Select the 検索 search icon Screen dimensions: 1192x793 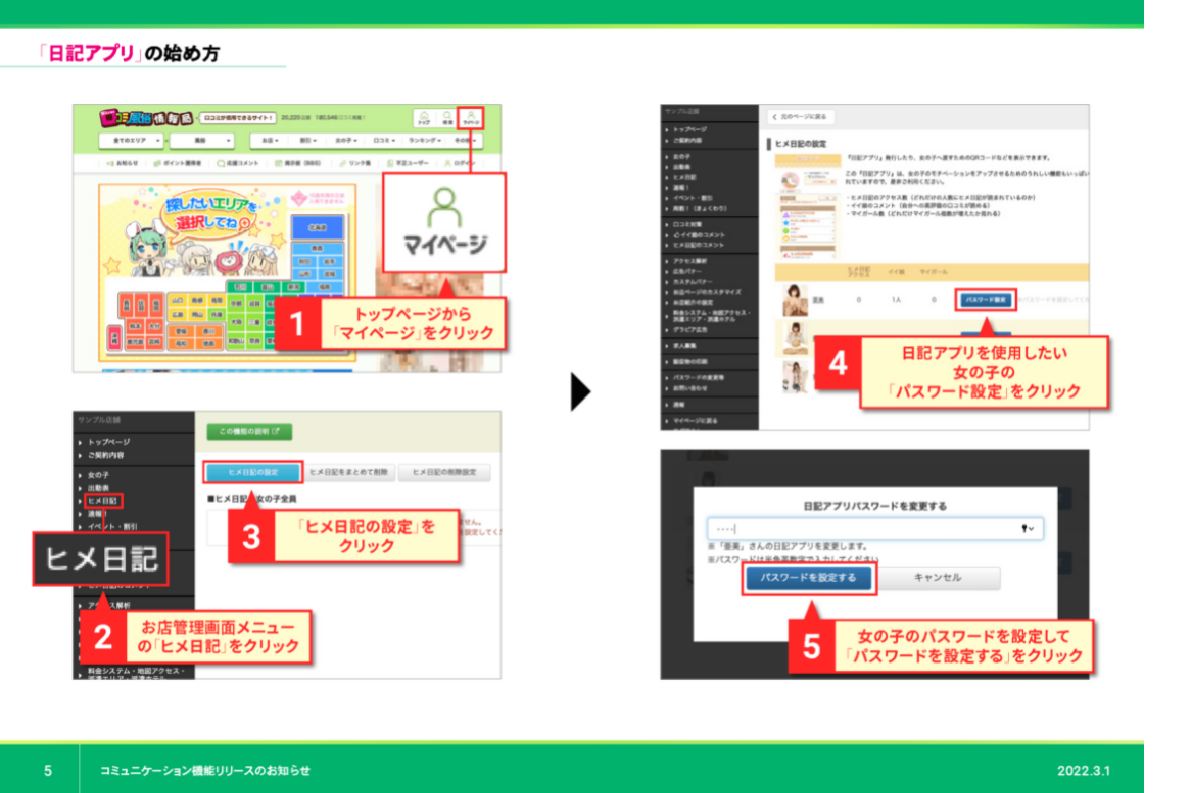448,118
